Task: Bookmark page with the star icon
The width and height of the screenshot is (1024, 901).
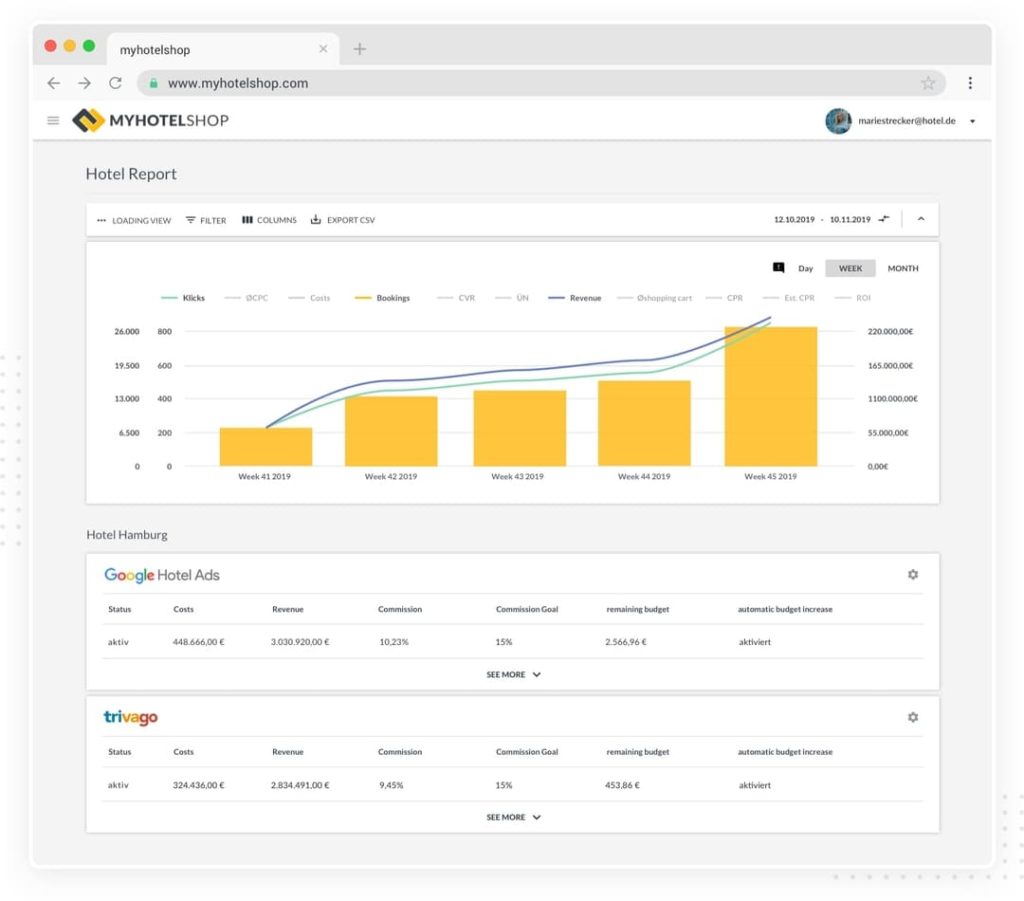Action: click(x=928, y=83)
